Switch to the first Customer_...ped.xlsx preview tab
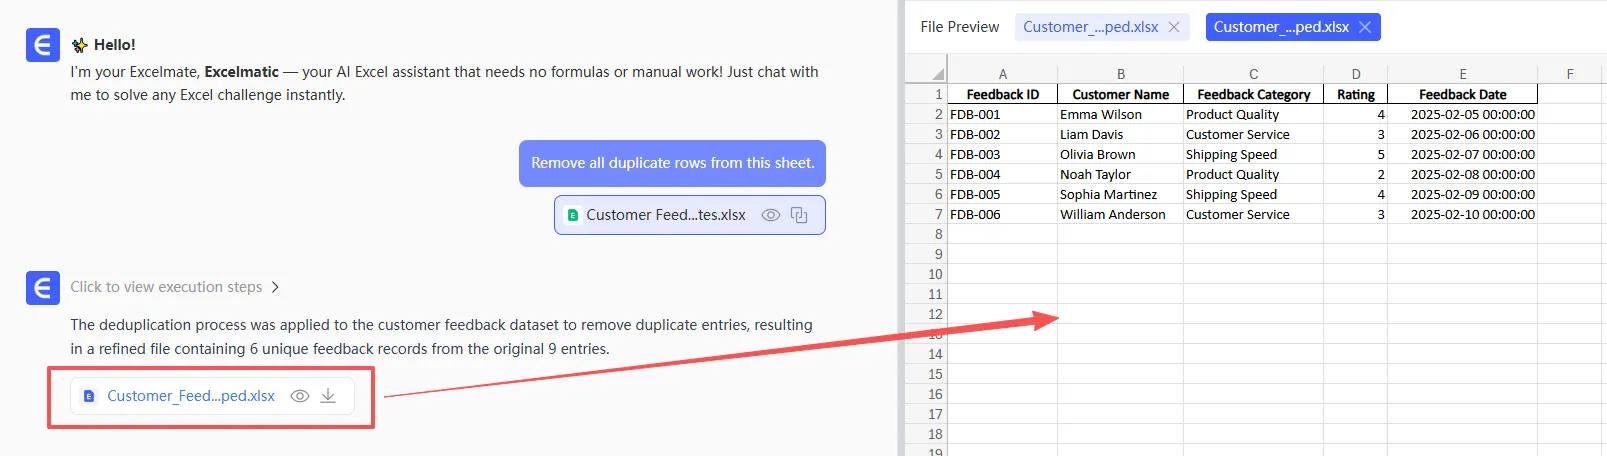 (x=1090, y=27)
